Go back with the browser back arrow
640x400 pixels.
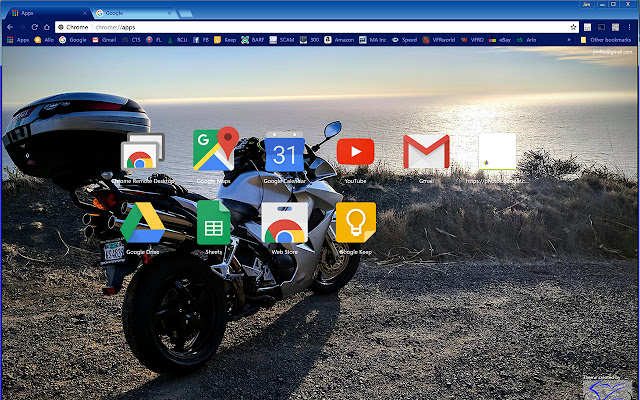[10, 27]
